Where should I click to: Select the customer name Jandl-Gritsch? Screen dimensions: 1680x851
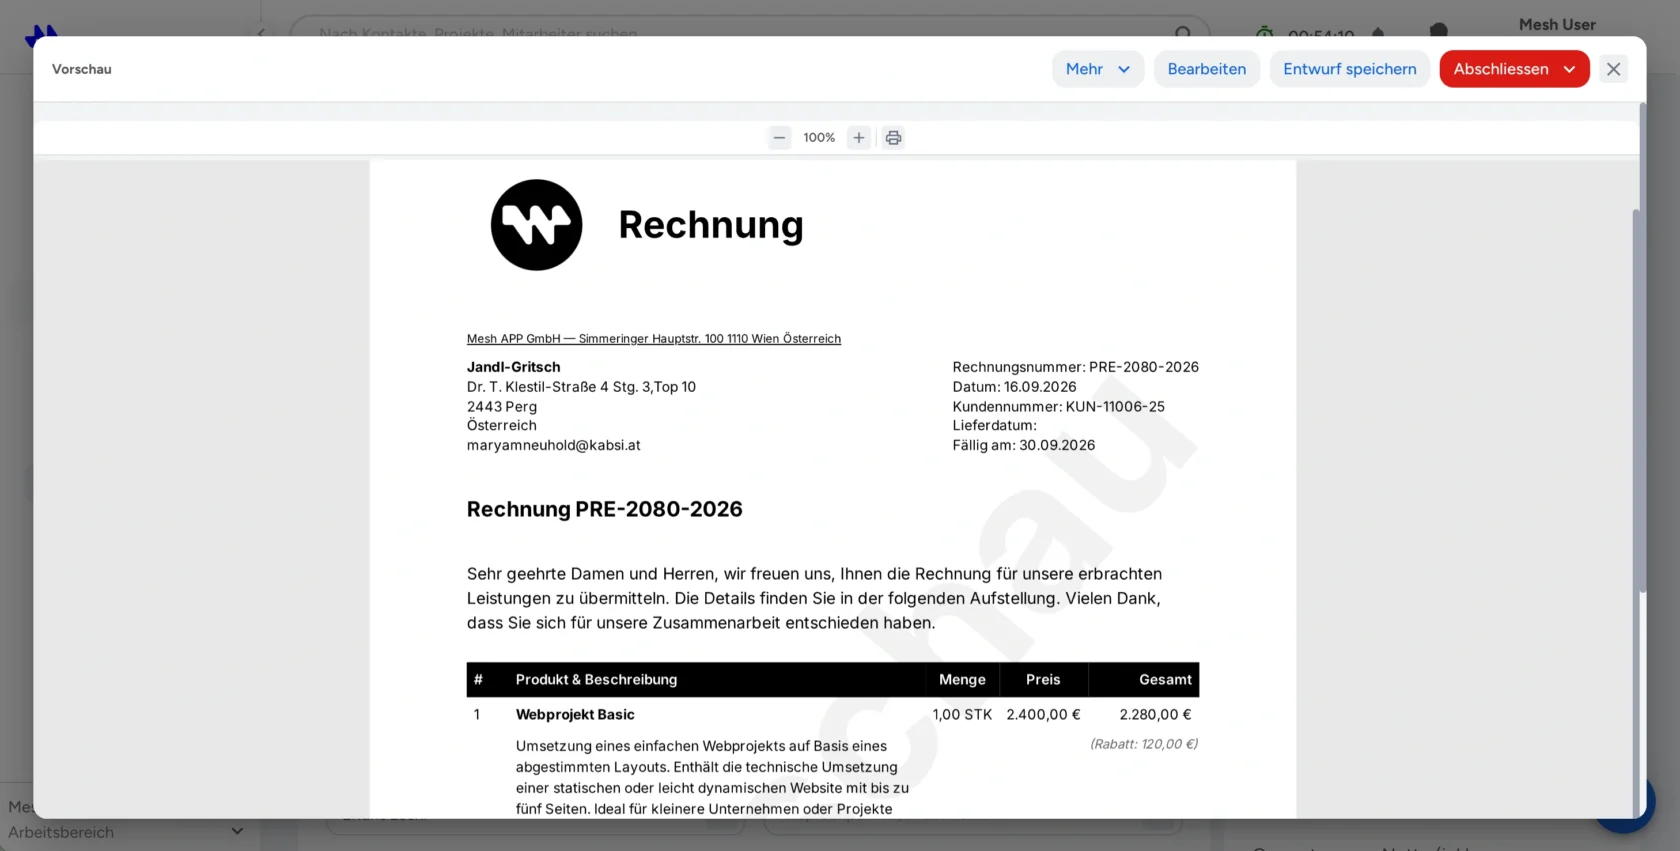click(x=514, y=367)
